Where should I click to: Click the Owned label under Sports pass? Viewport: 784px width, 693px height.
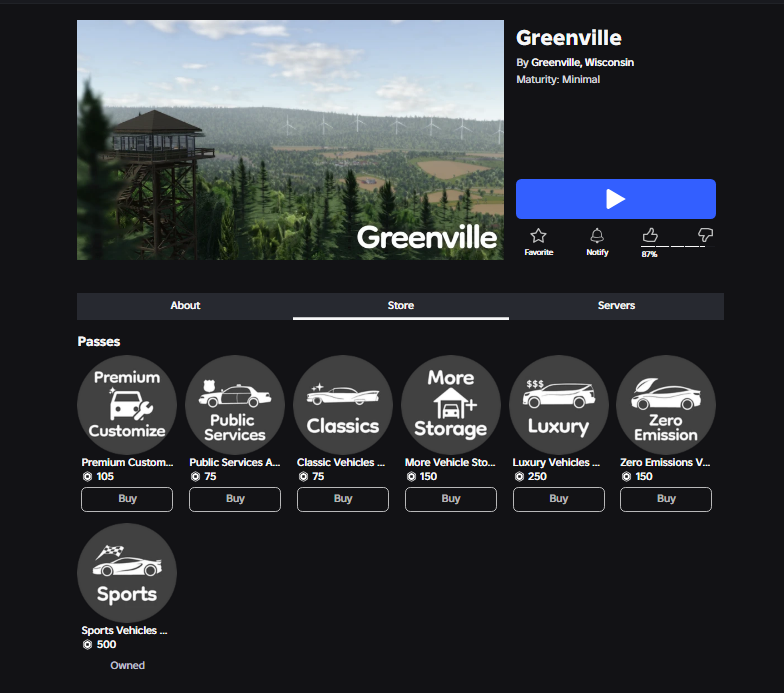(128, 666)
